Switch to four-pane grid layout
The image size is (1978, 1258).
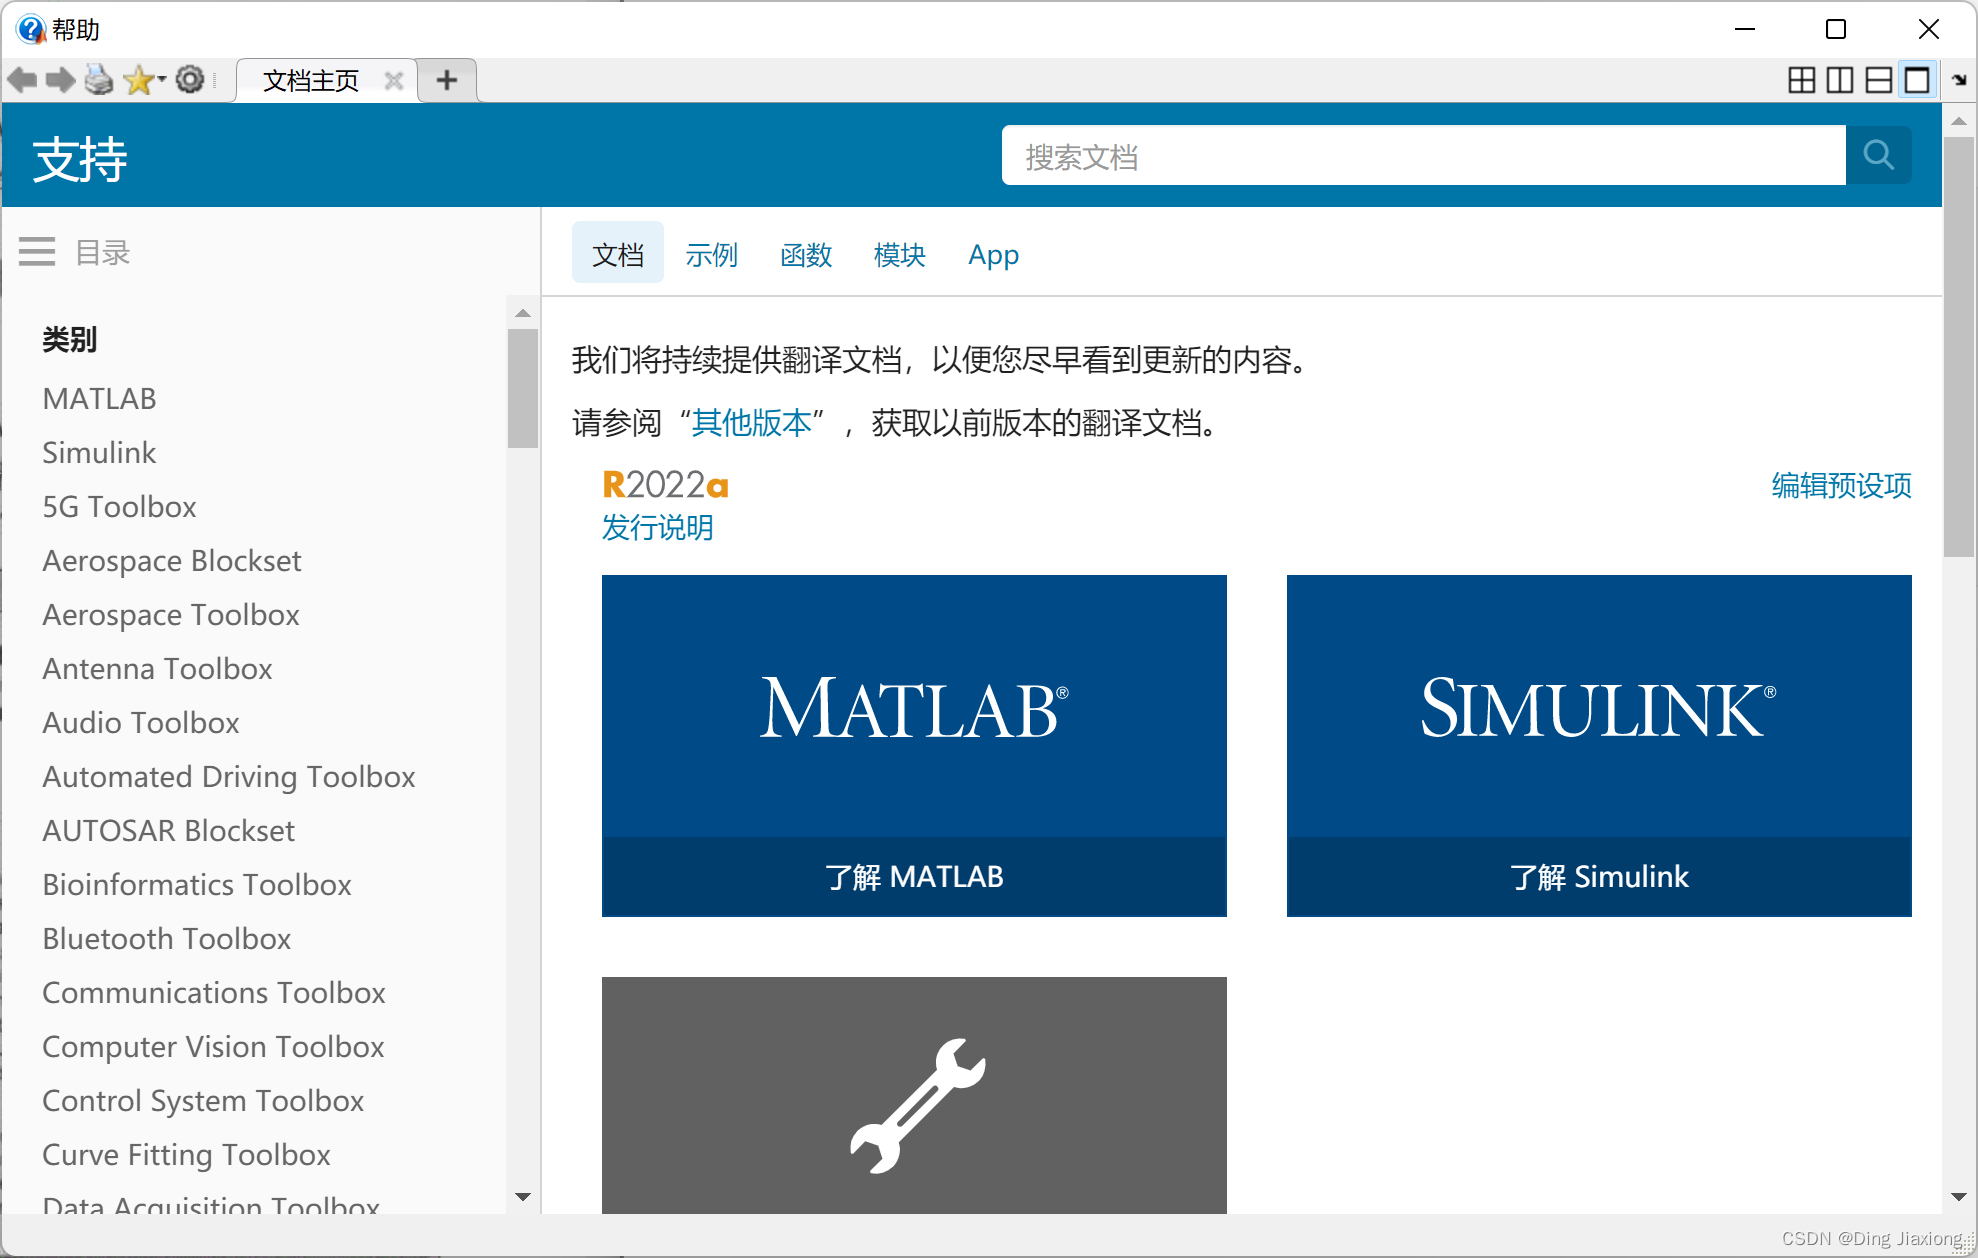[1801, 80]
